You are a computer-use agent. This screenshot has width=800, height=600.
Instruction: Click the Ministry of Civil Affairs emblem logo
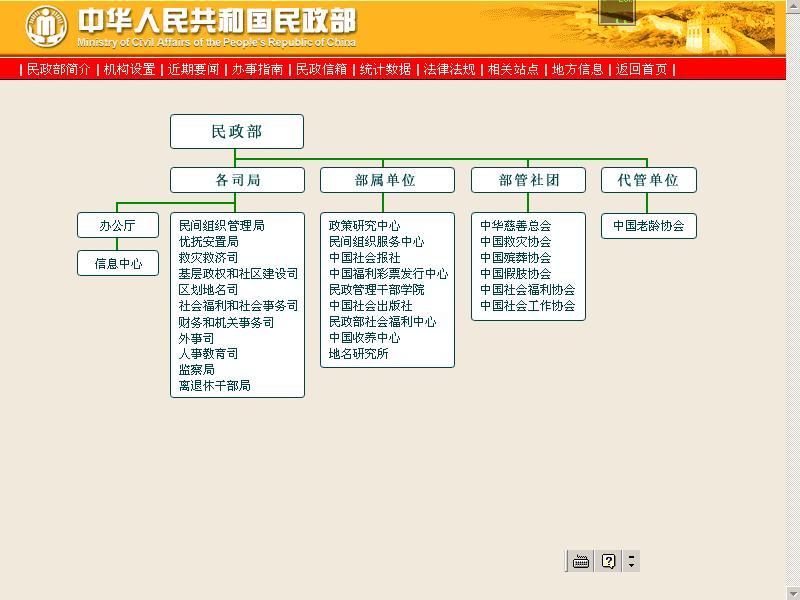tap(46, 26)
